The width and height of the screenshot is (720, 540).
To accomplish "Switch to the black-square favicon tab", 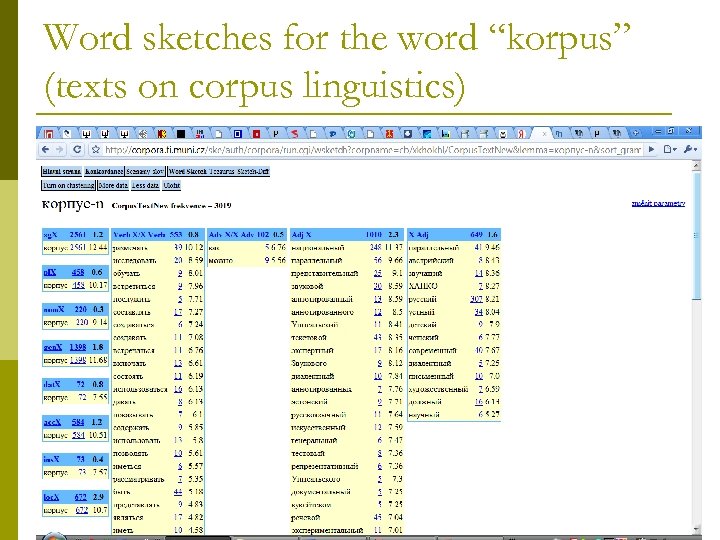I will [x=181, y=134].
